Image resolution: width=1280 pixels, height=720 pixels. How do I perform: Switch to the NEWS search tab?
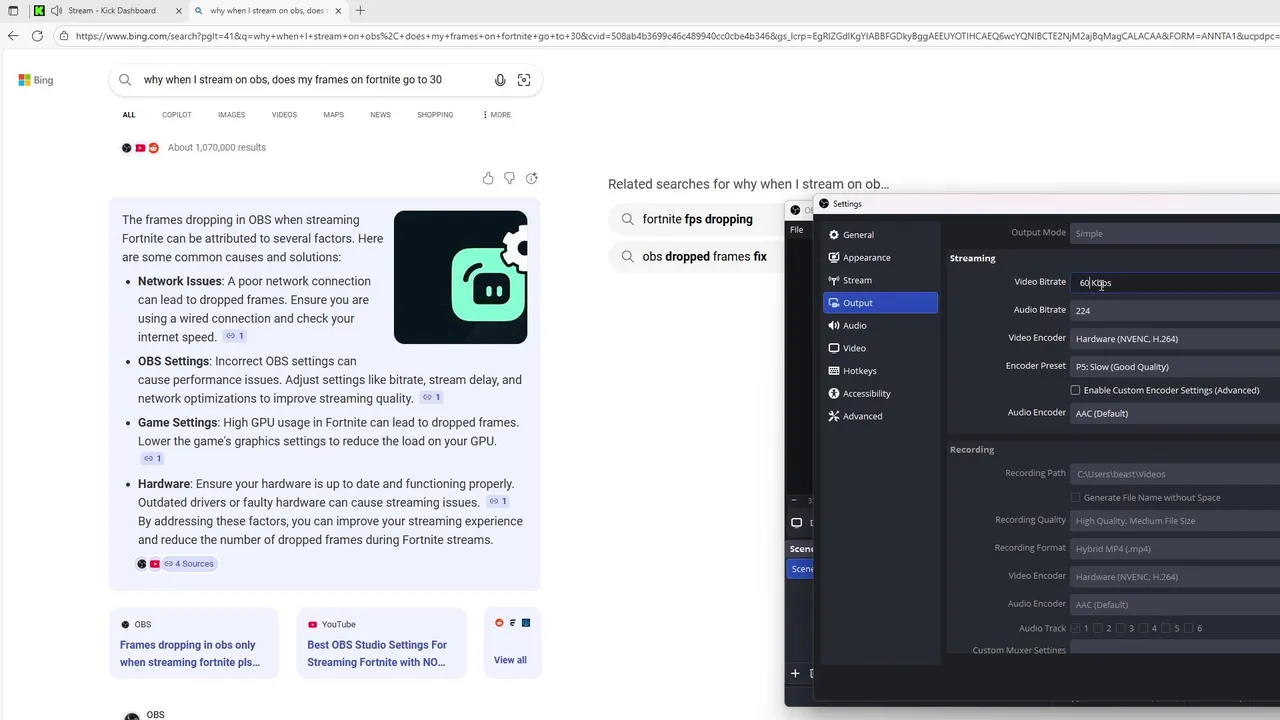380,115
